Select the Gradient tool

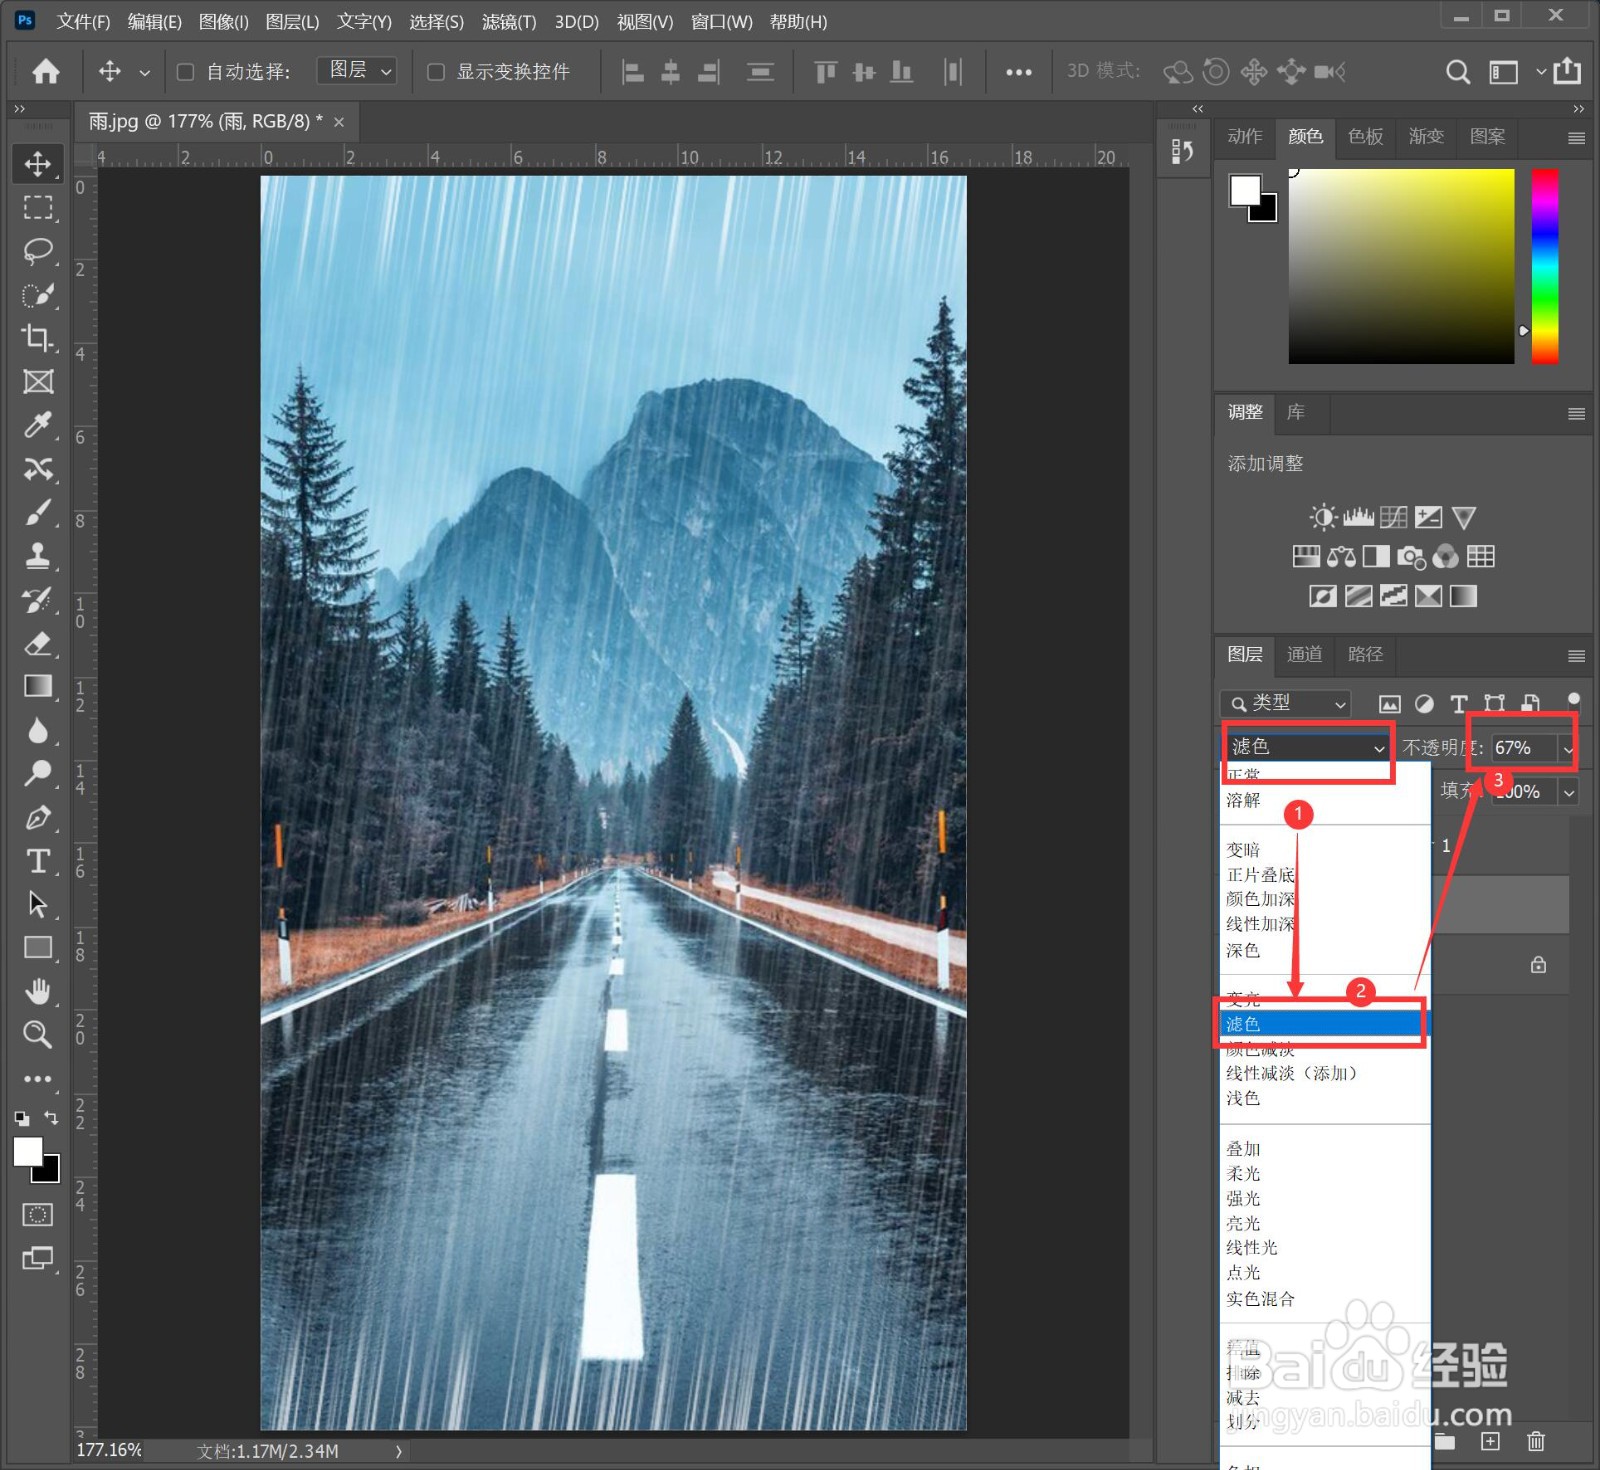38,686
